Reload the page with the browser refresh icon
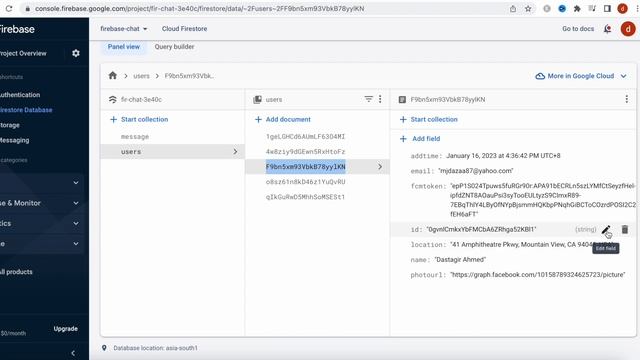 [x=9, y=9]
